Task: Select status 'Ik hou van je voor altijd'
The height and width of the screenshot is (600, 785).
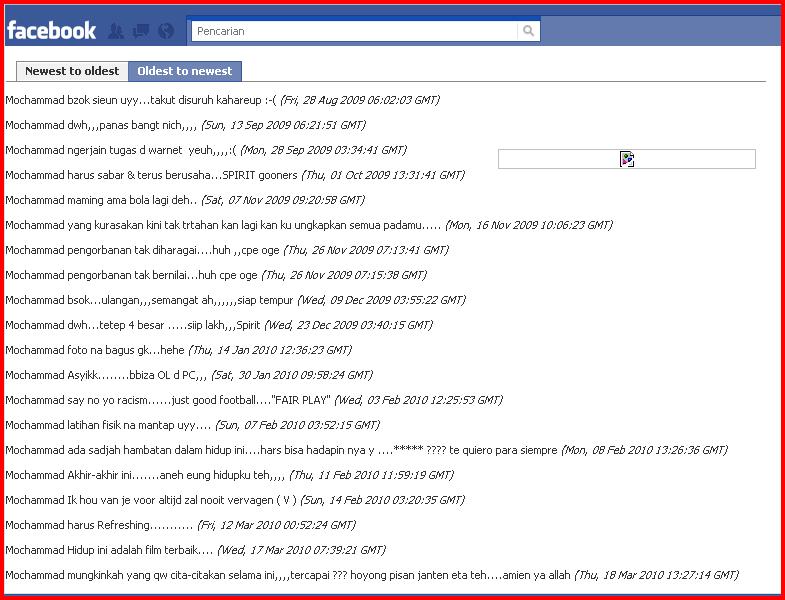Action: click(x=151, y=500)
